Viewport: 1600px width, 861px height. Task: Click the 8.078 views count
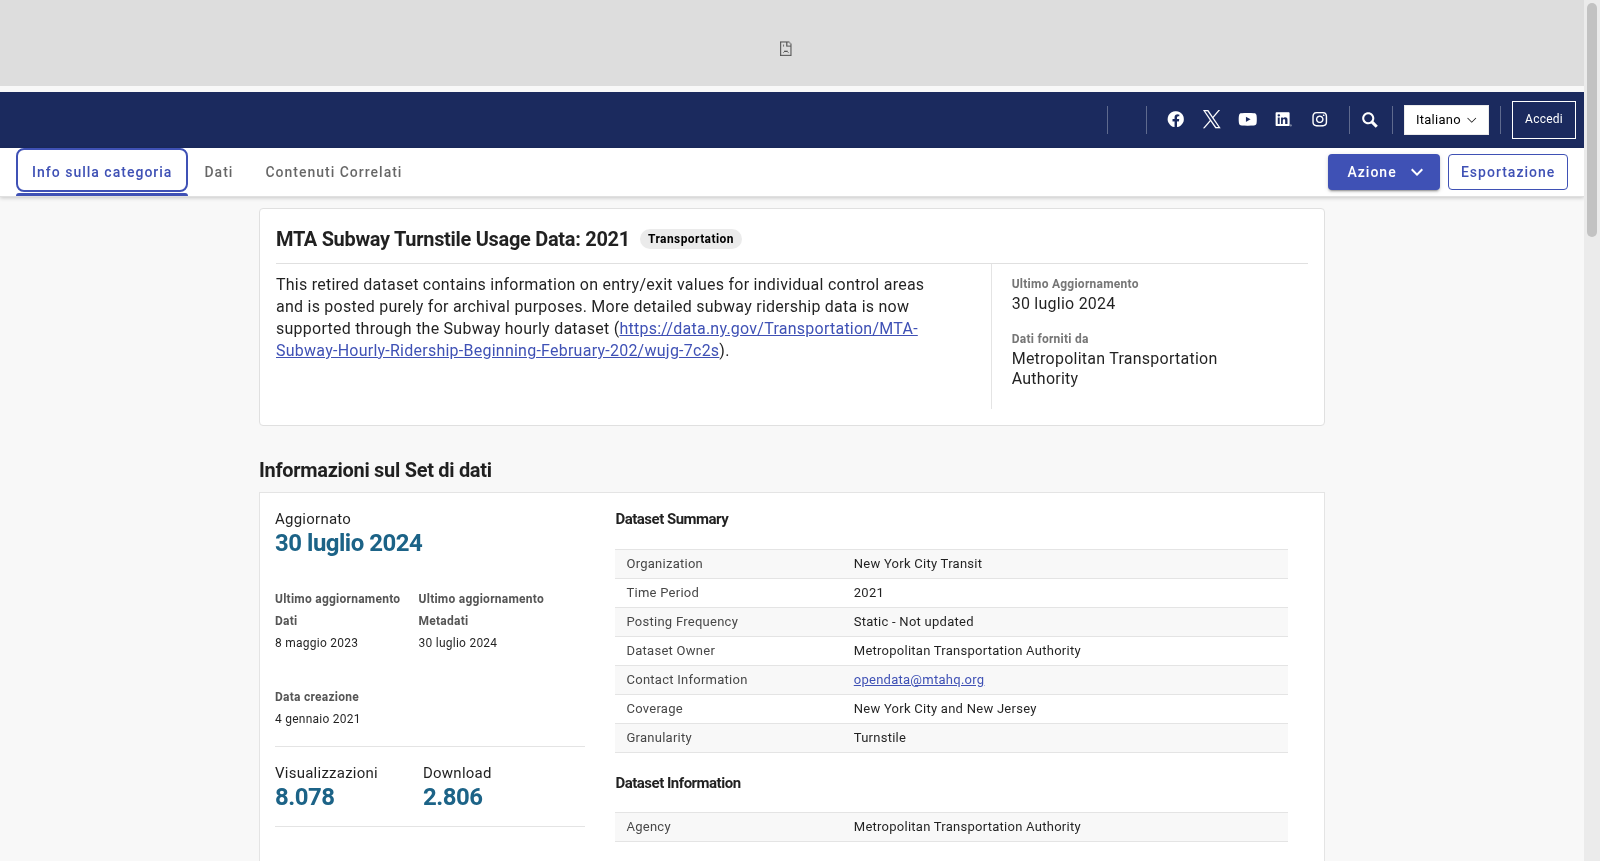point(305,797)
